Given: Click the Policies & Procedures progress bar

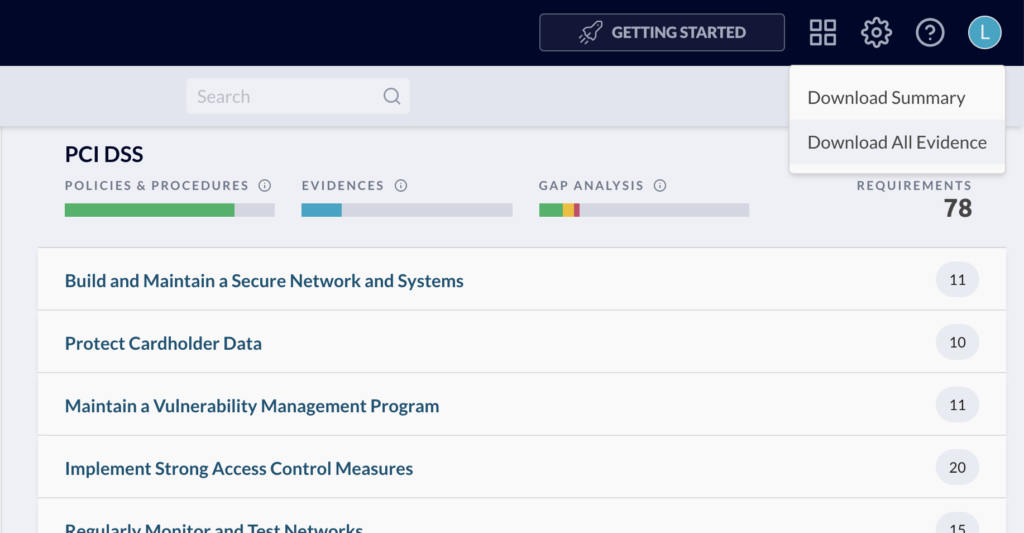Looking at the screenshot, I should [x=169, y=210].
